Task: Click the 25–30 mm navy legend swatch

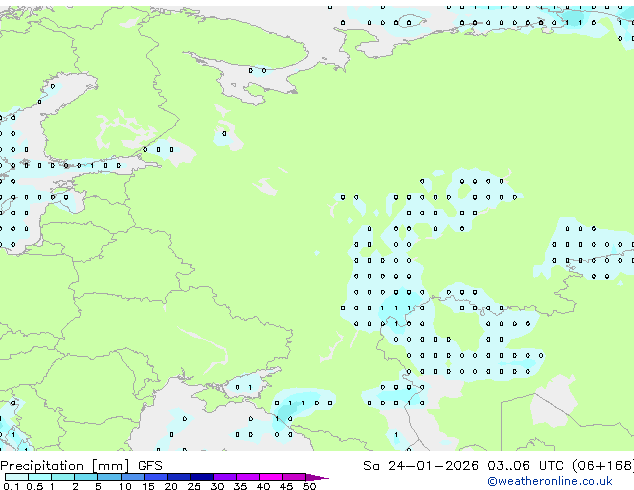Action: coord(202,477)
